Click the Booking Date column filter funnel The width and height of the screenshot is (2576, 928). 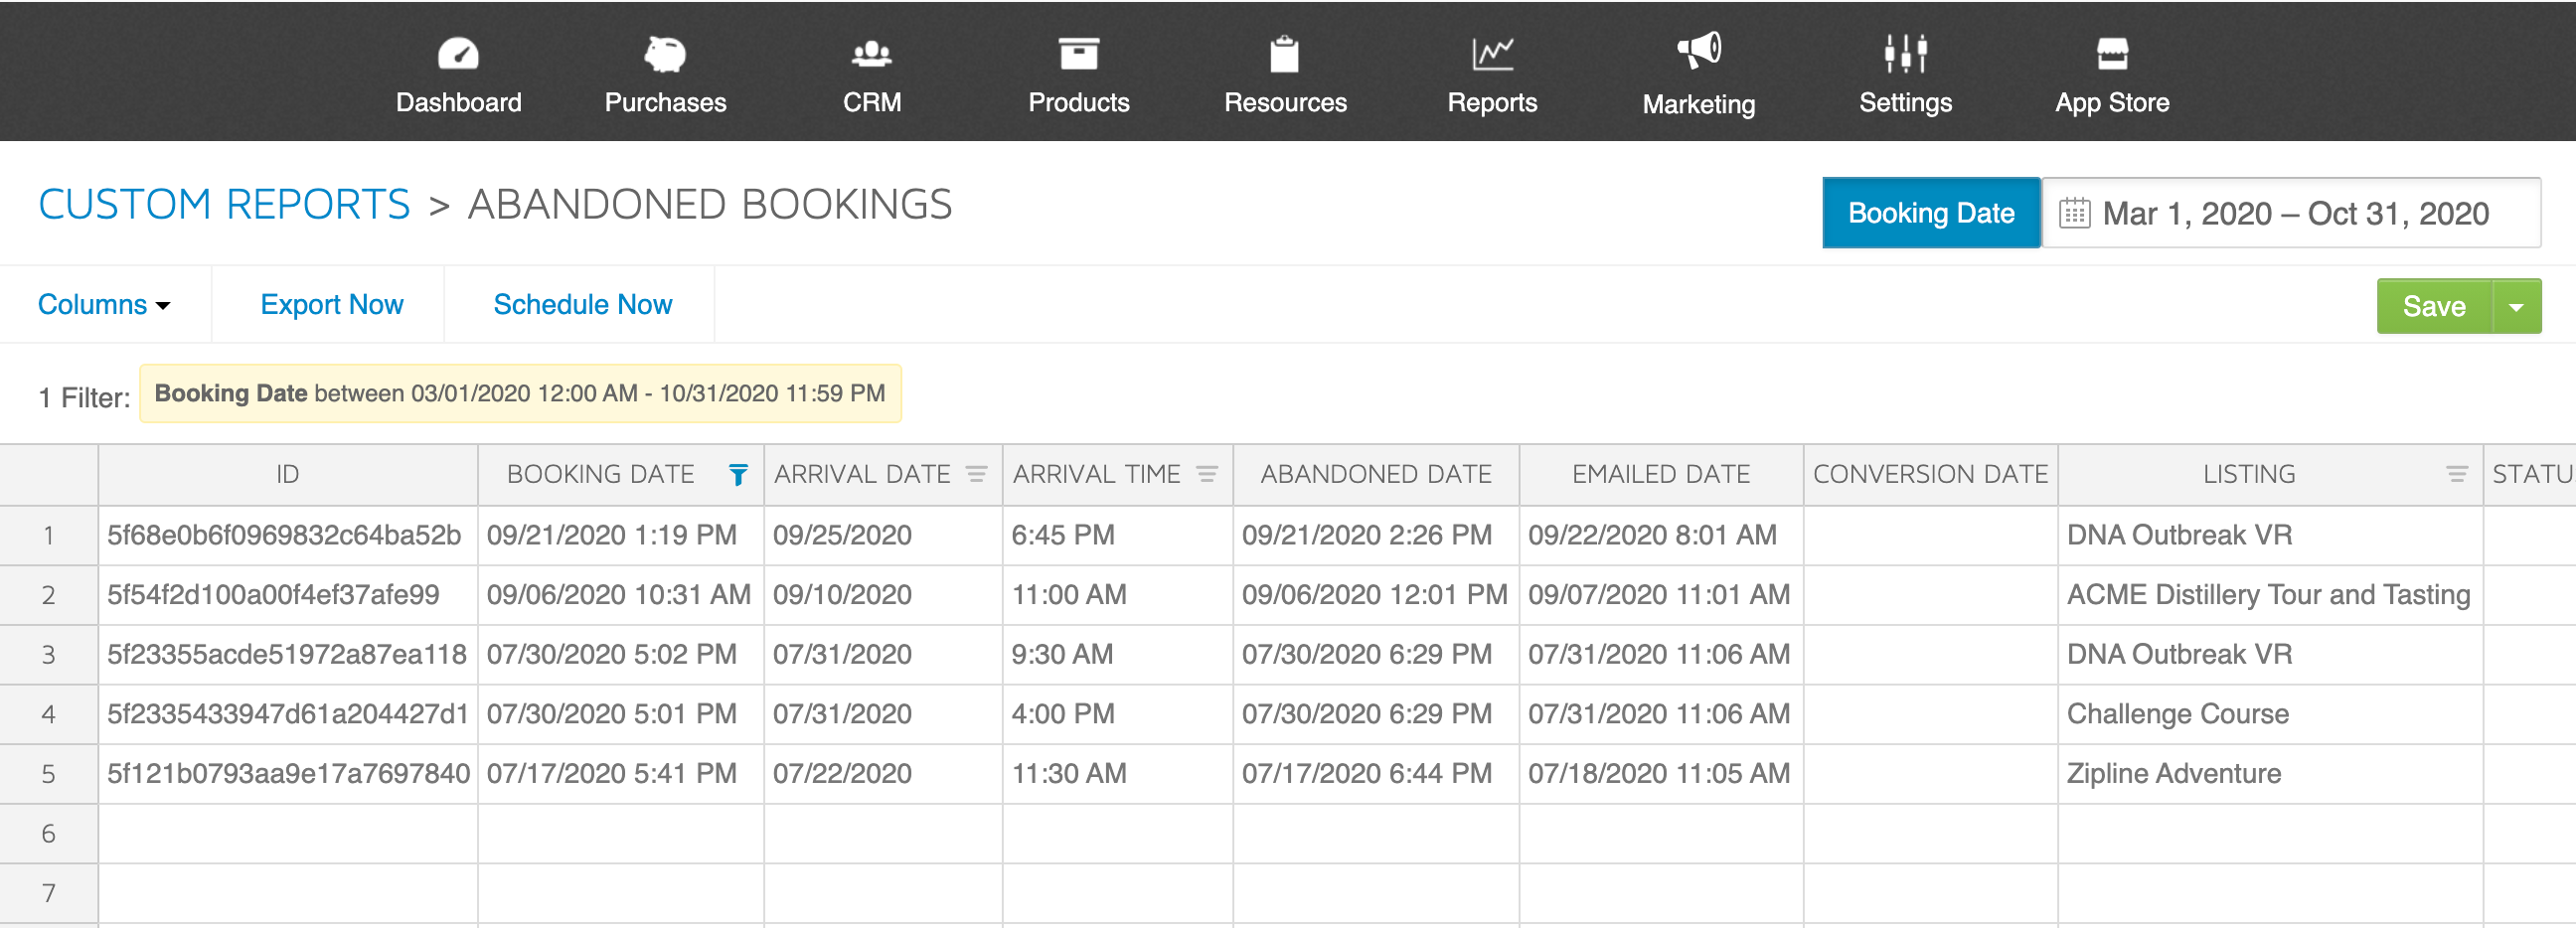click(x=738, y=475)
